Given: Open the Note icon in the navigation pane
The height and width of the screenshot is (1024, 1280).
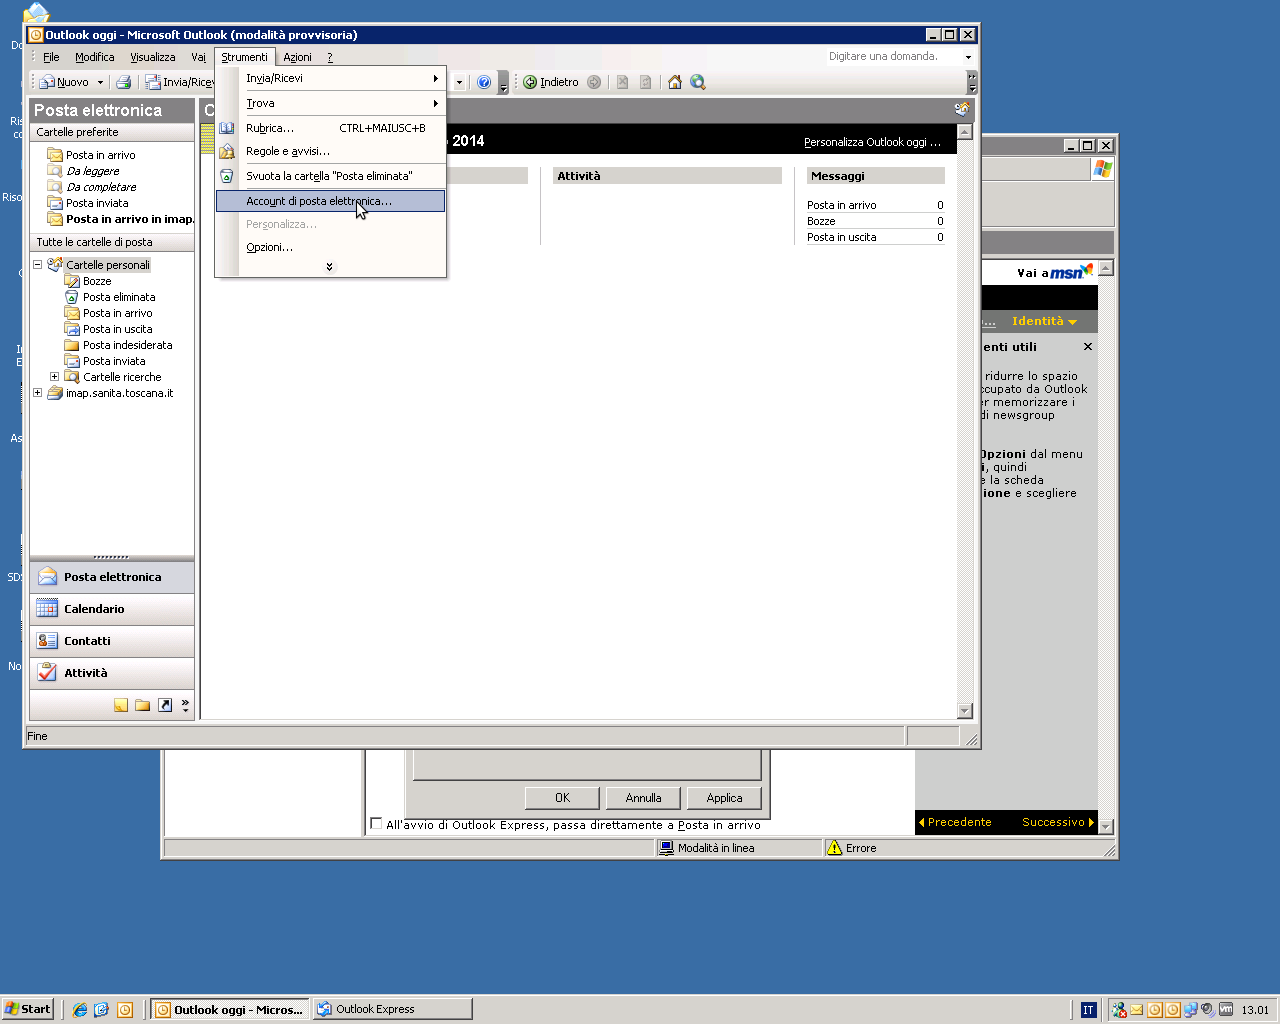Looking at the screenshot, I should [x=121, y=705].
